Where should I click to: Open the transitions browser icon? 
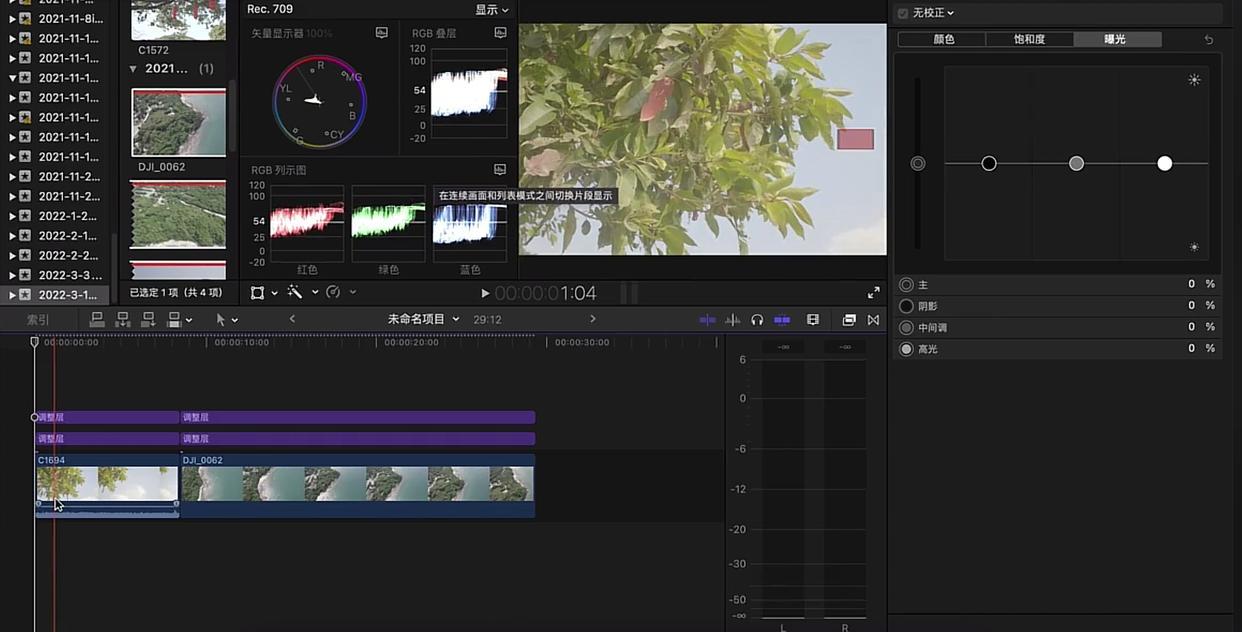873,320
